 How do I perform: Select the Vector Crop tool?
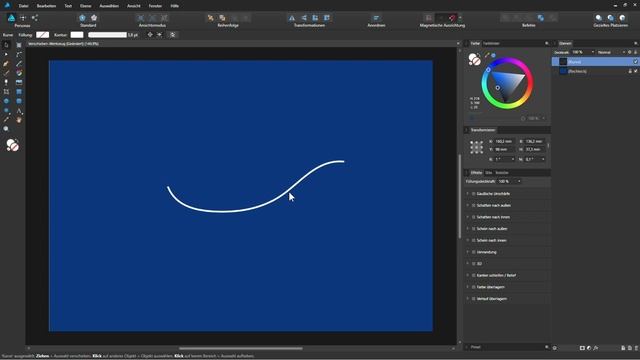6,92
